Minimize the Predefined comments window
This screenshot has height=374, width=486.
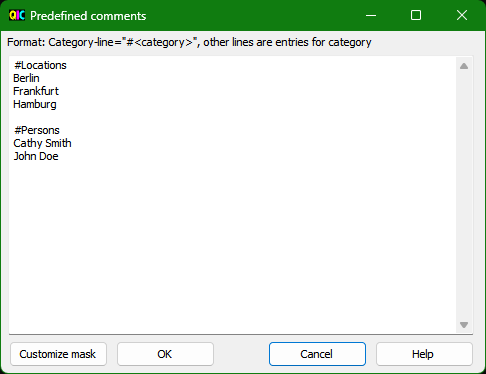371,15
